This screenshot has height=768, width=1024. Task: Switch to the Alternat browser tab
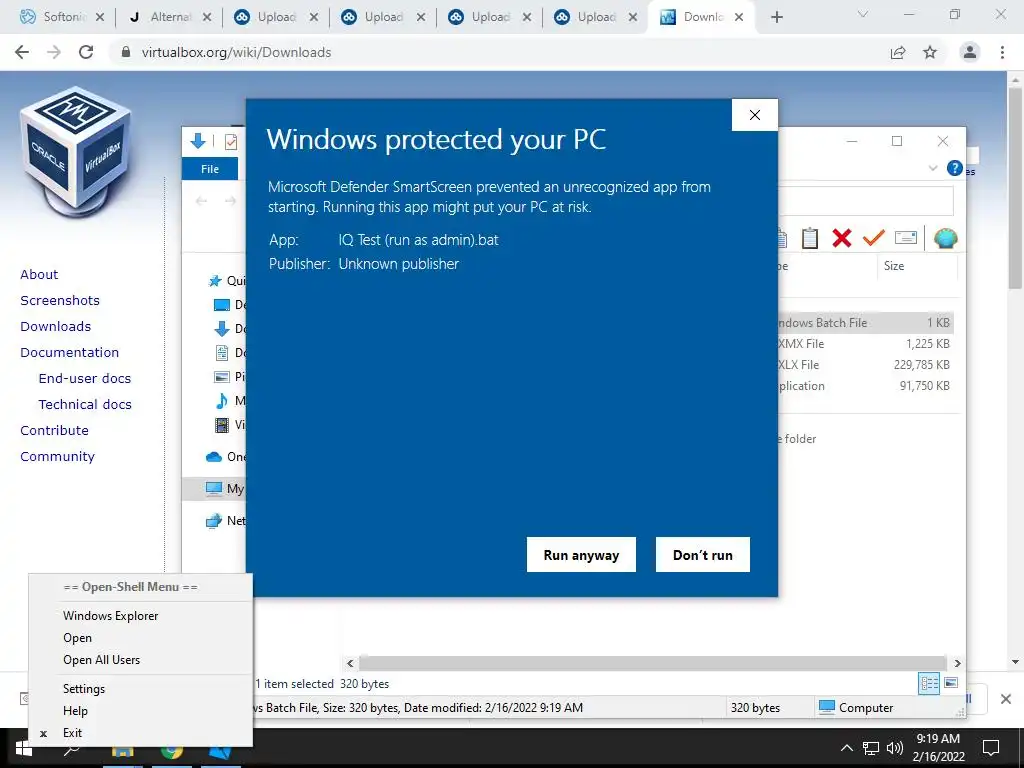(170, 17)
